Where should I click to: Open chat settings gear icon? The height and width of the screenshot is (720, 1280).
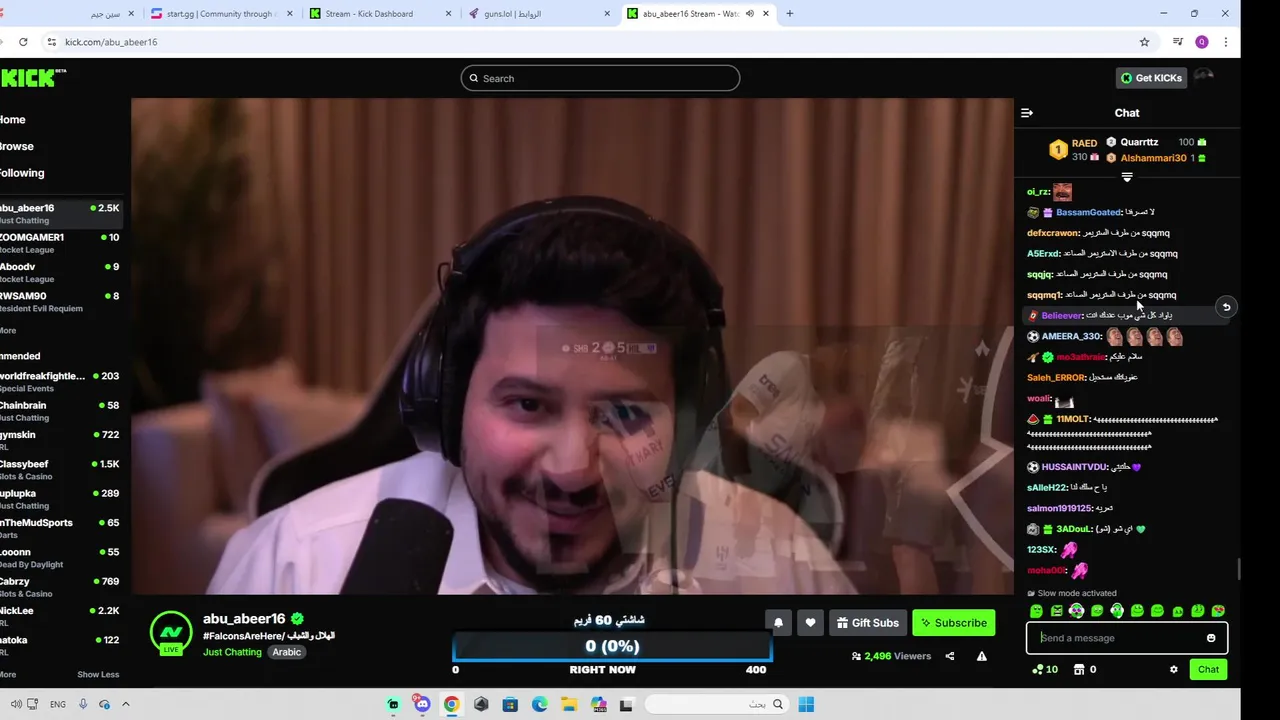(1174, 669)
